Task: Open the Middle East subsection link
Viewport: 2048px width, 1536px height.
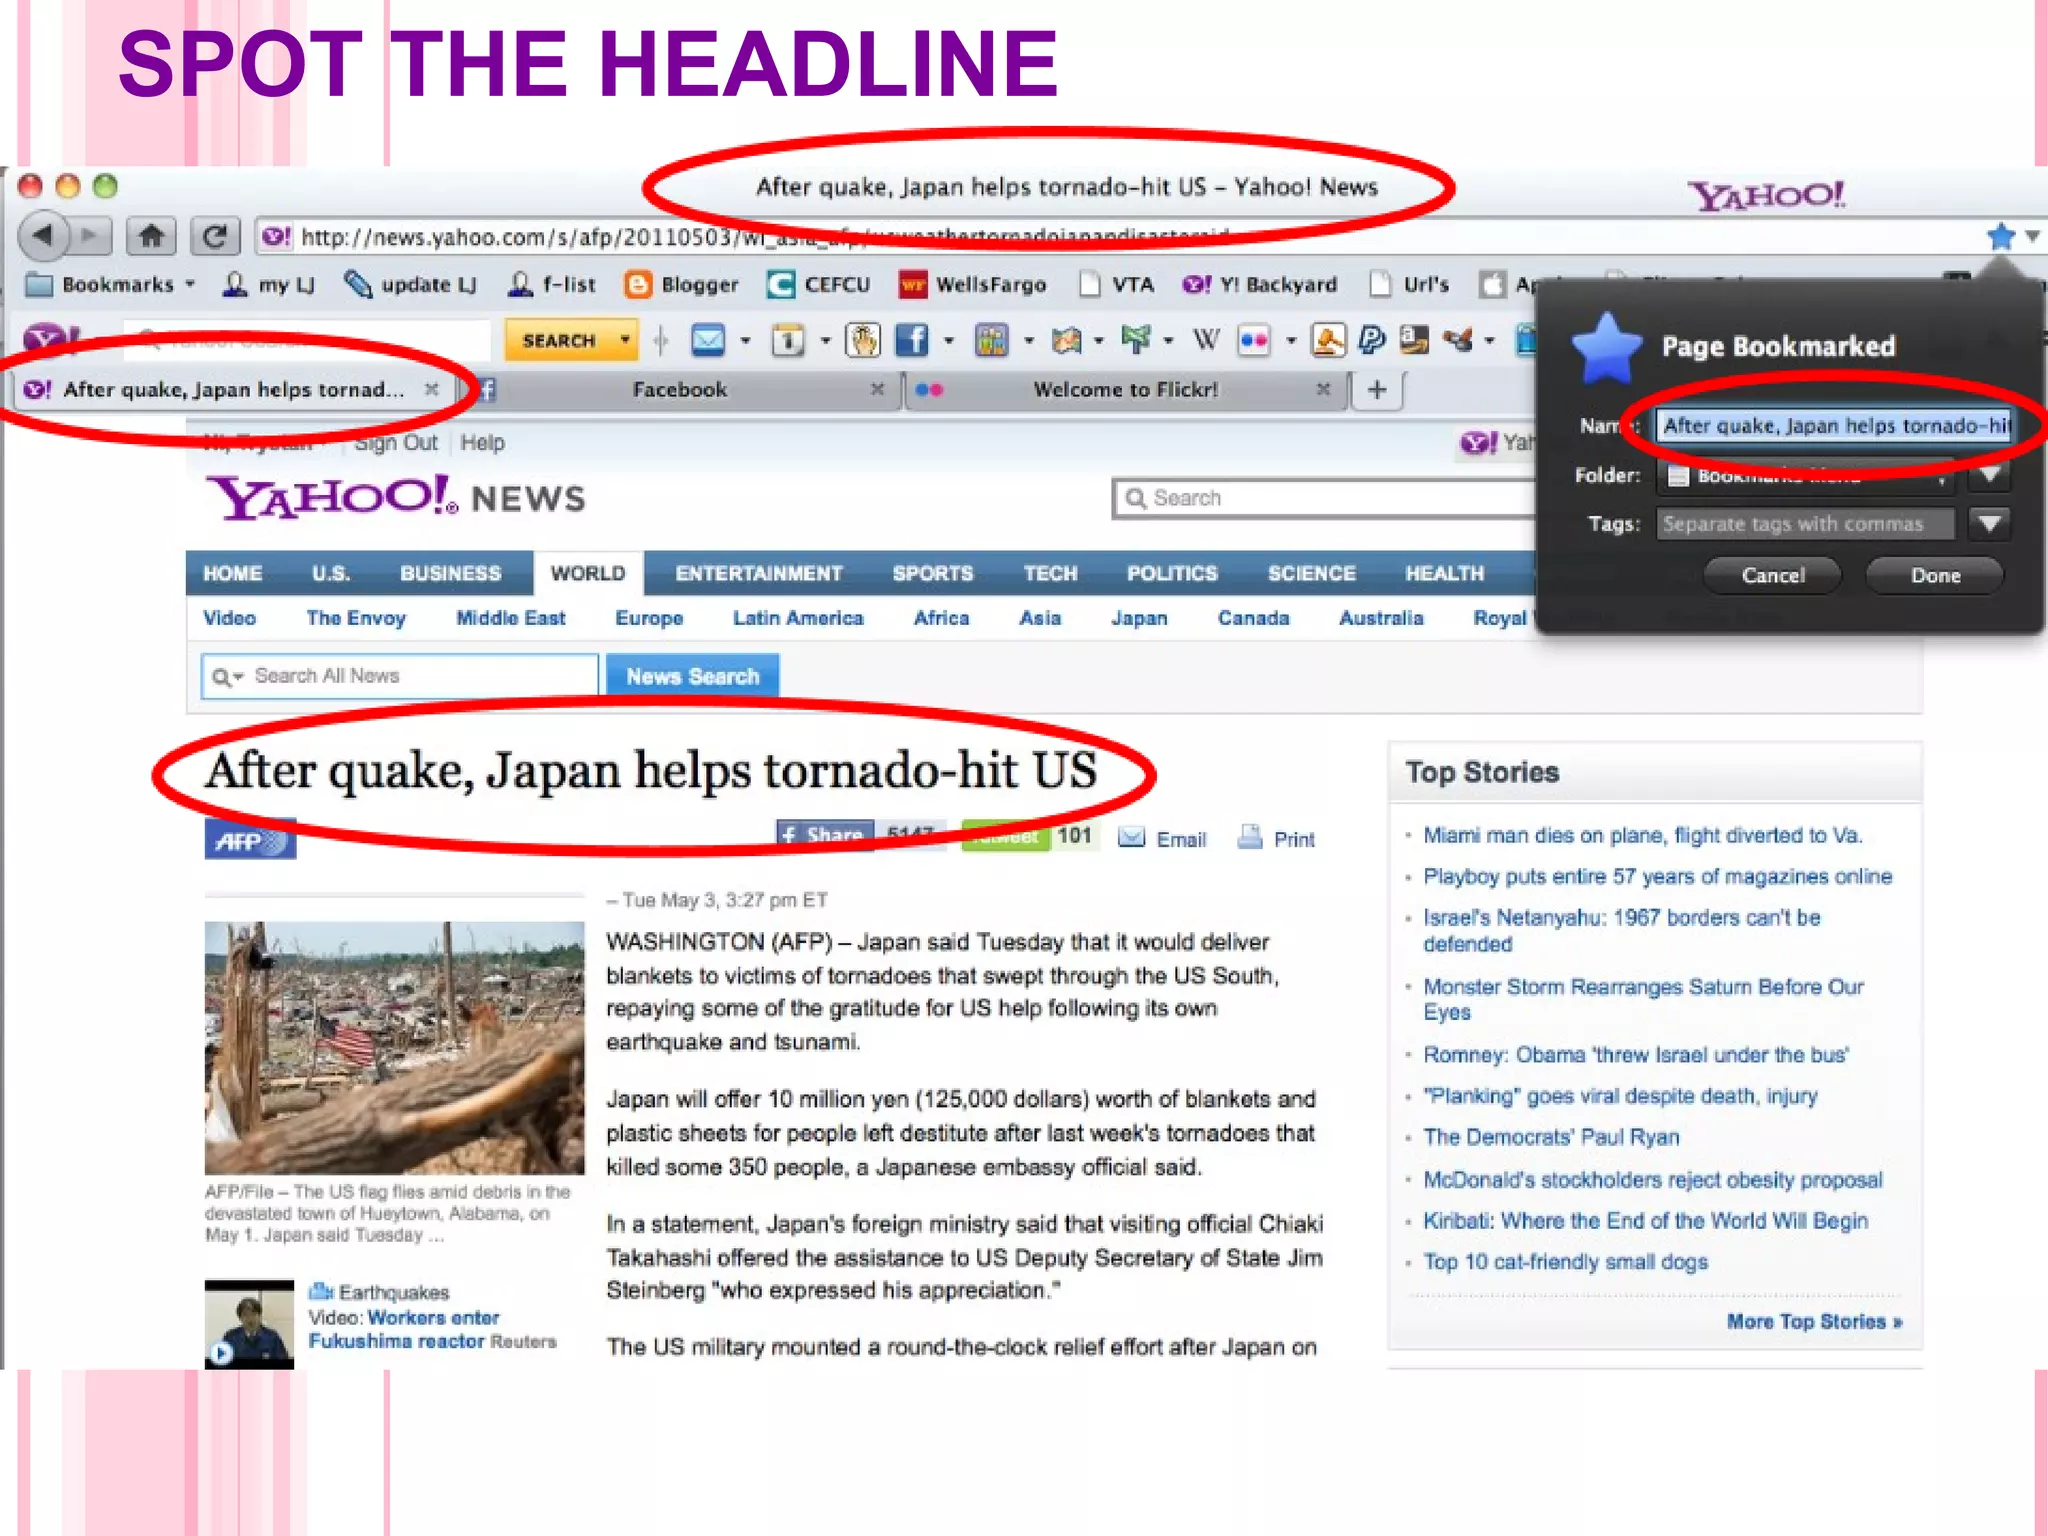Action: point(510,619)
